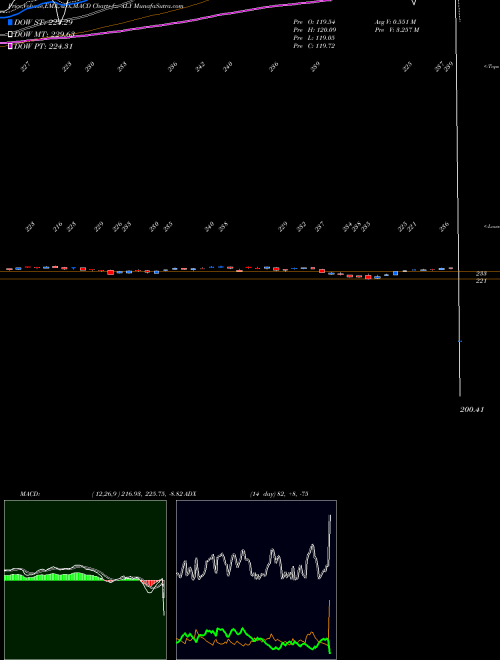Click the 'Pre V: 3.257 M' volume text
Image resolution: width=500 pixels, height=660 pixels.
pyautogui.click(x=397, y=30)
